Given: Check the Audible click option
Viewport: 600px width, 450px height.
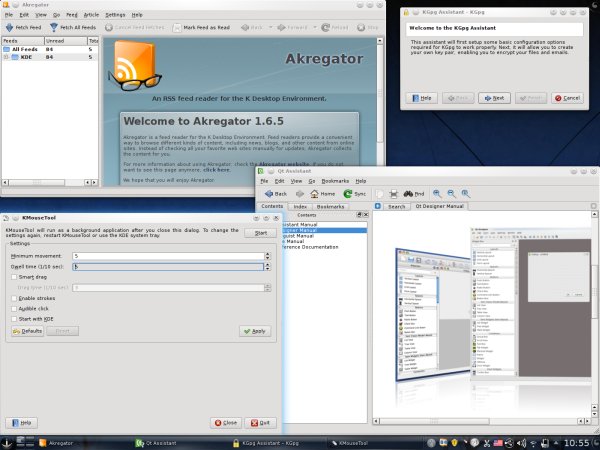Looking at the screenshot, I should [x=13, y=308].
